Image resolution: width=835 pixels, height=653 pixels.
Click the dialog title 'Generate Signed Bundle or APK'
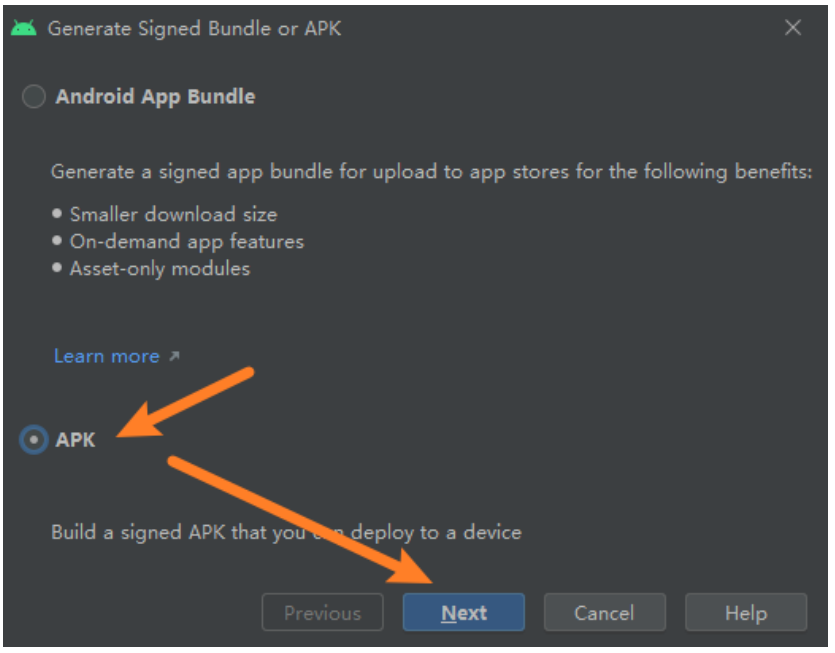click(x=194, y=28)
